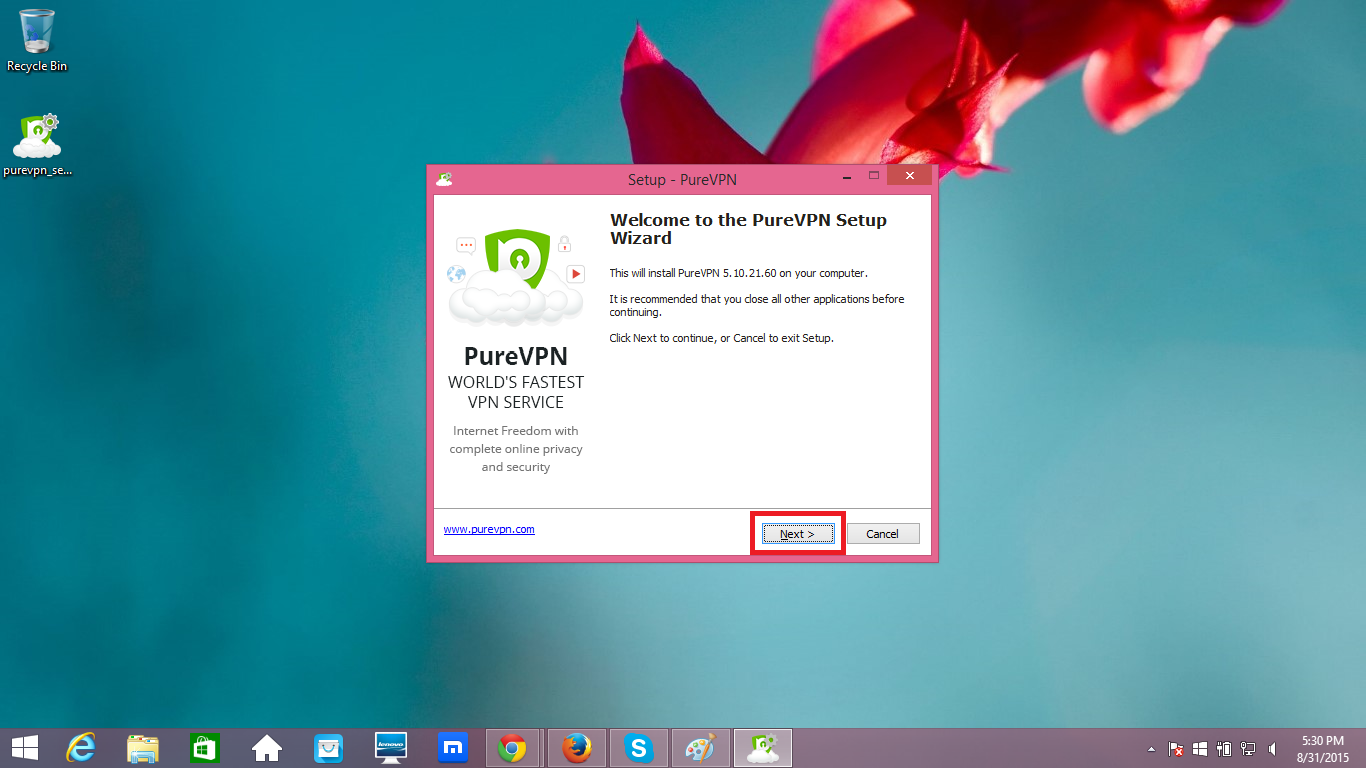
Task: Click the 5:30 PM clock and date
Action: [1323, 748]
